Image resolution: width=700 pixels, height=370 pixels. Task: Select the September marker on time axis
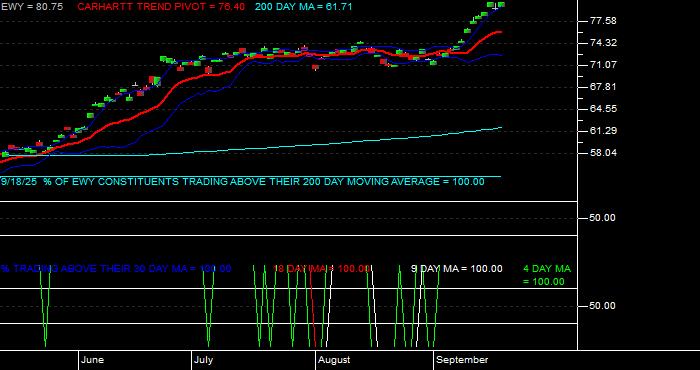(x=462, y=360)
